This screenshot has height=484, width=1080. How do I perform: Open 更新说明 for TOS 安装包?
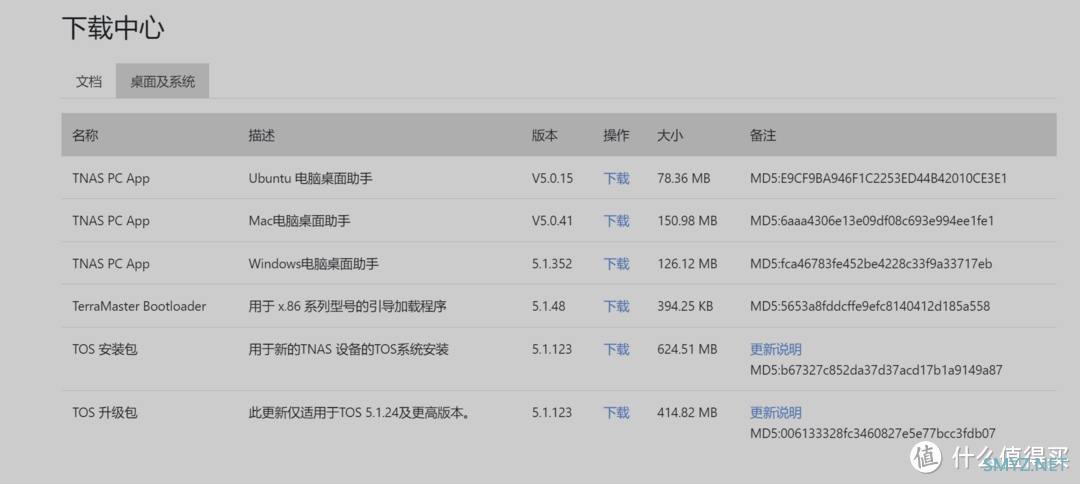pos(776,349)
